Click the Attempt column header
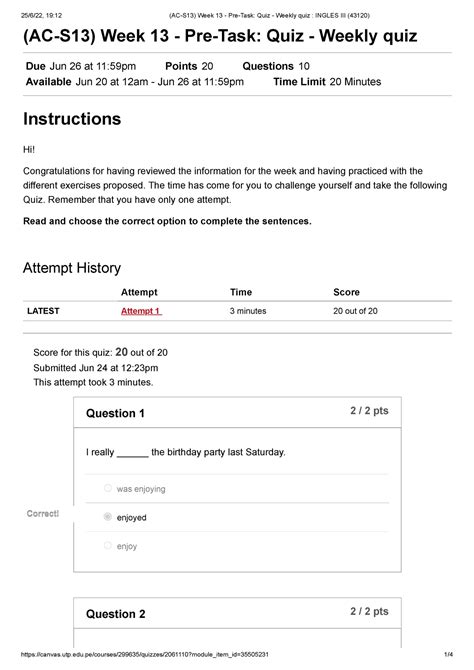 (x=139, y=292)
